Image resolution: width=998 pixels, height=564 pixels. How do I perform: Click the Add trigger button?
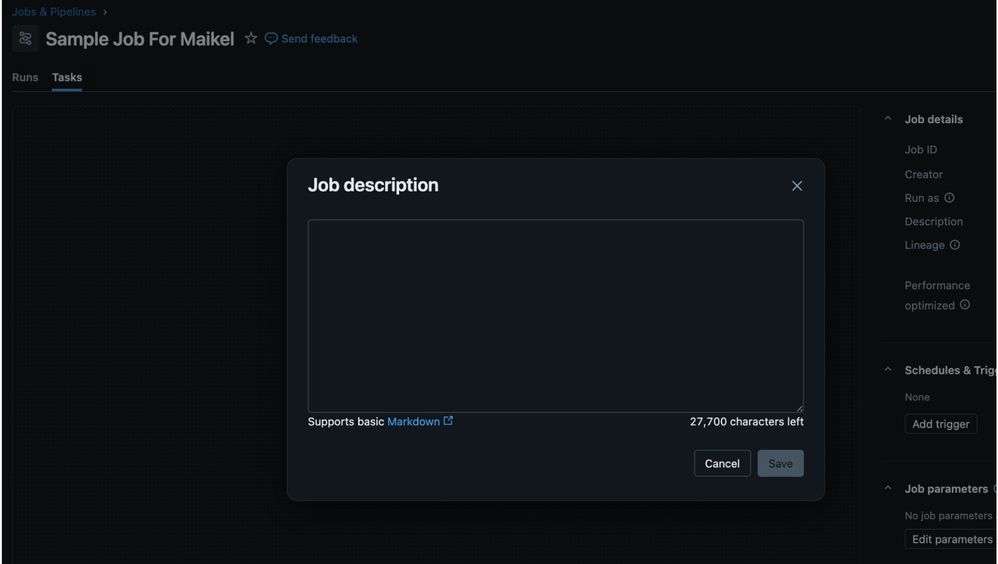(941, 424)
